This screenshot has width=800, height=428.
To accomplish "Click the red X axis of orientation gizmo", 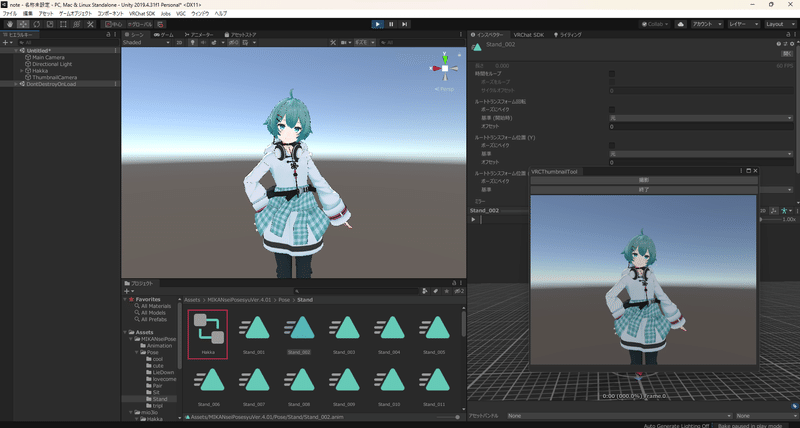I will point(437,68).
